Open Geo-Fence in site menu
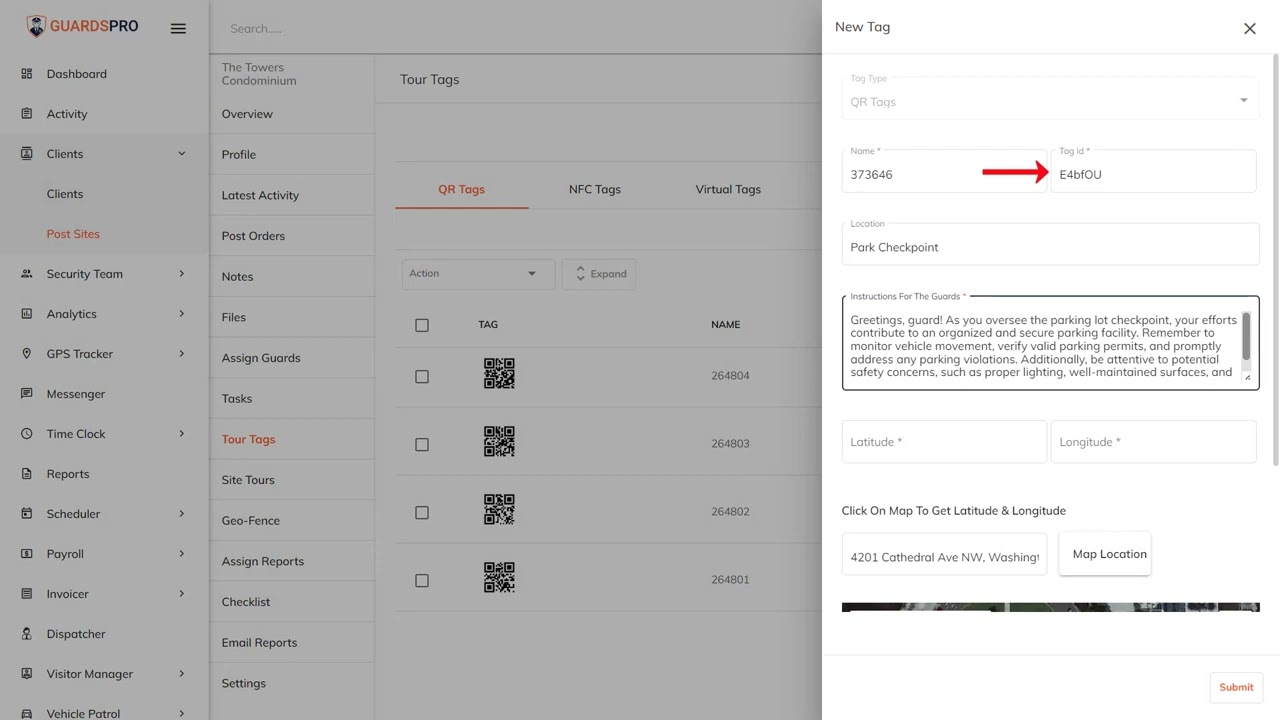This screenshot has width=1280, height=720. 251,521
